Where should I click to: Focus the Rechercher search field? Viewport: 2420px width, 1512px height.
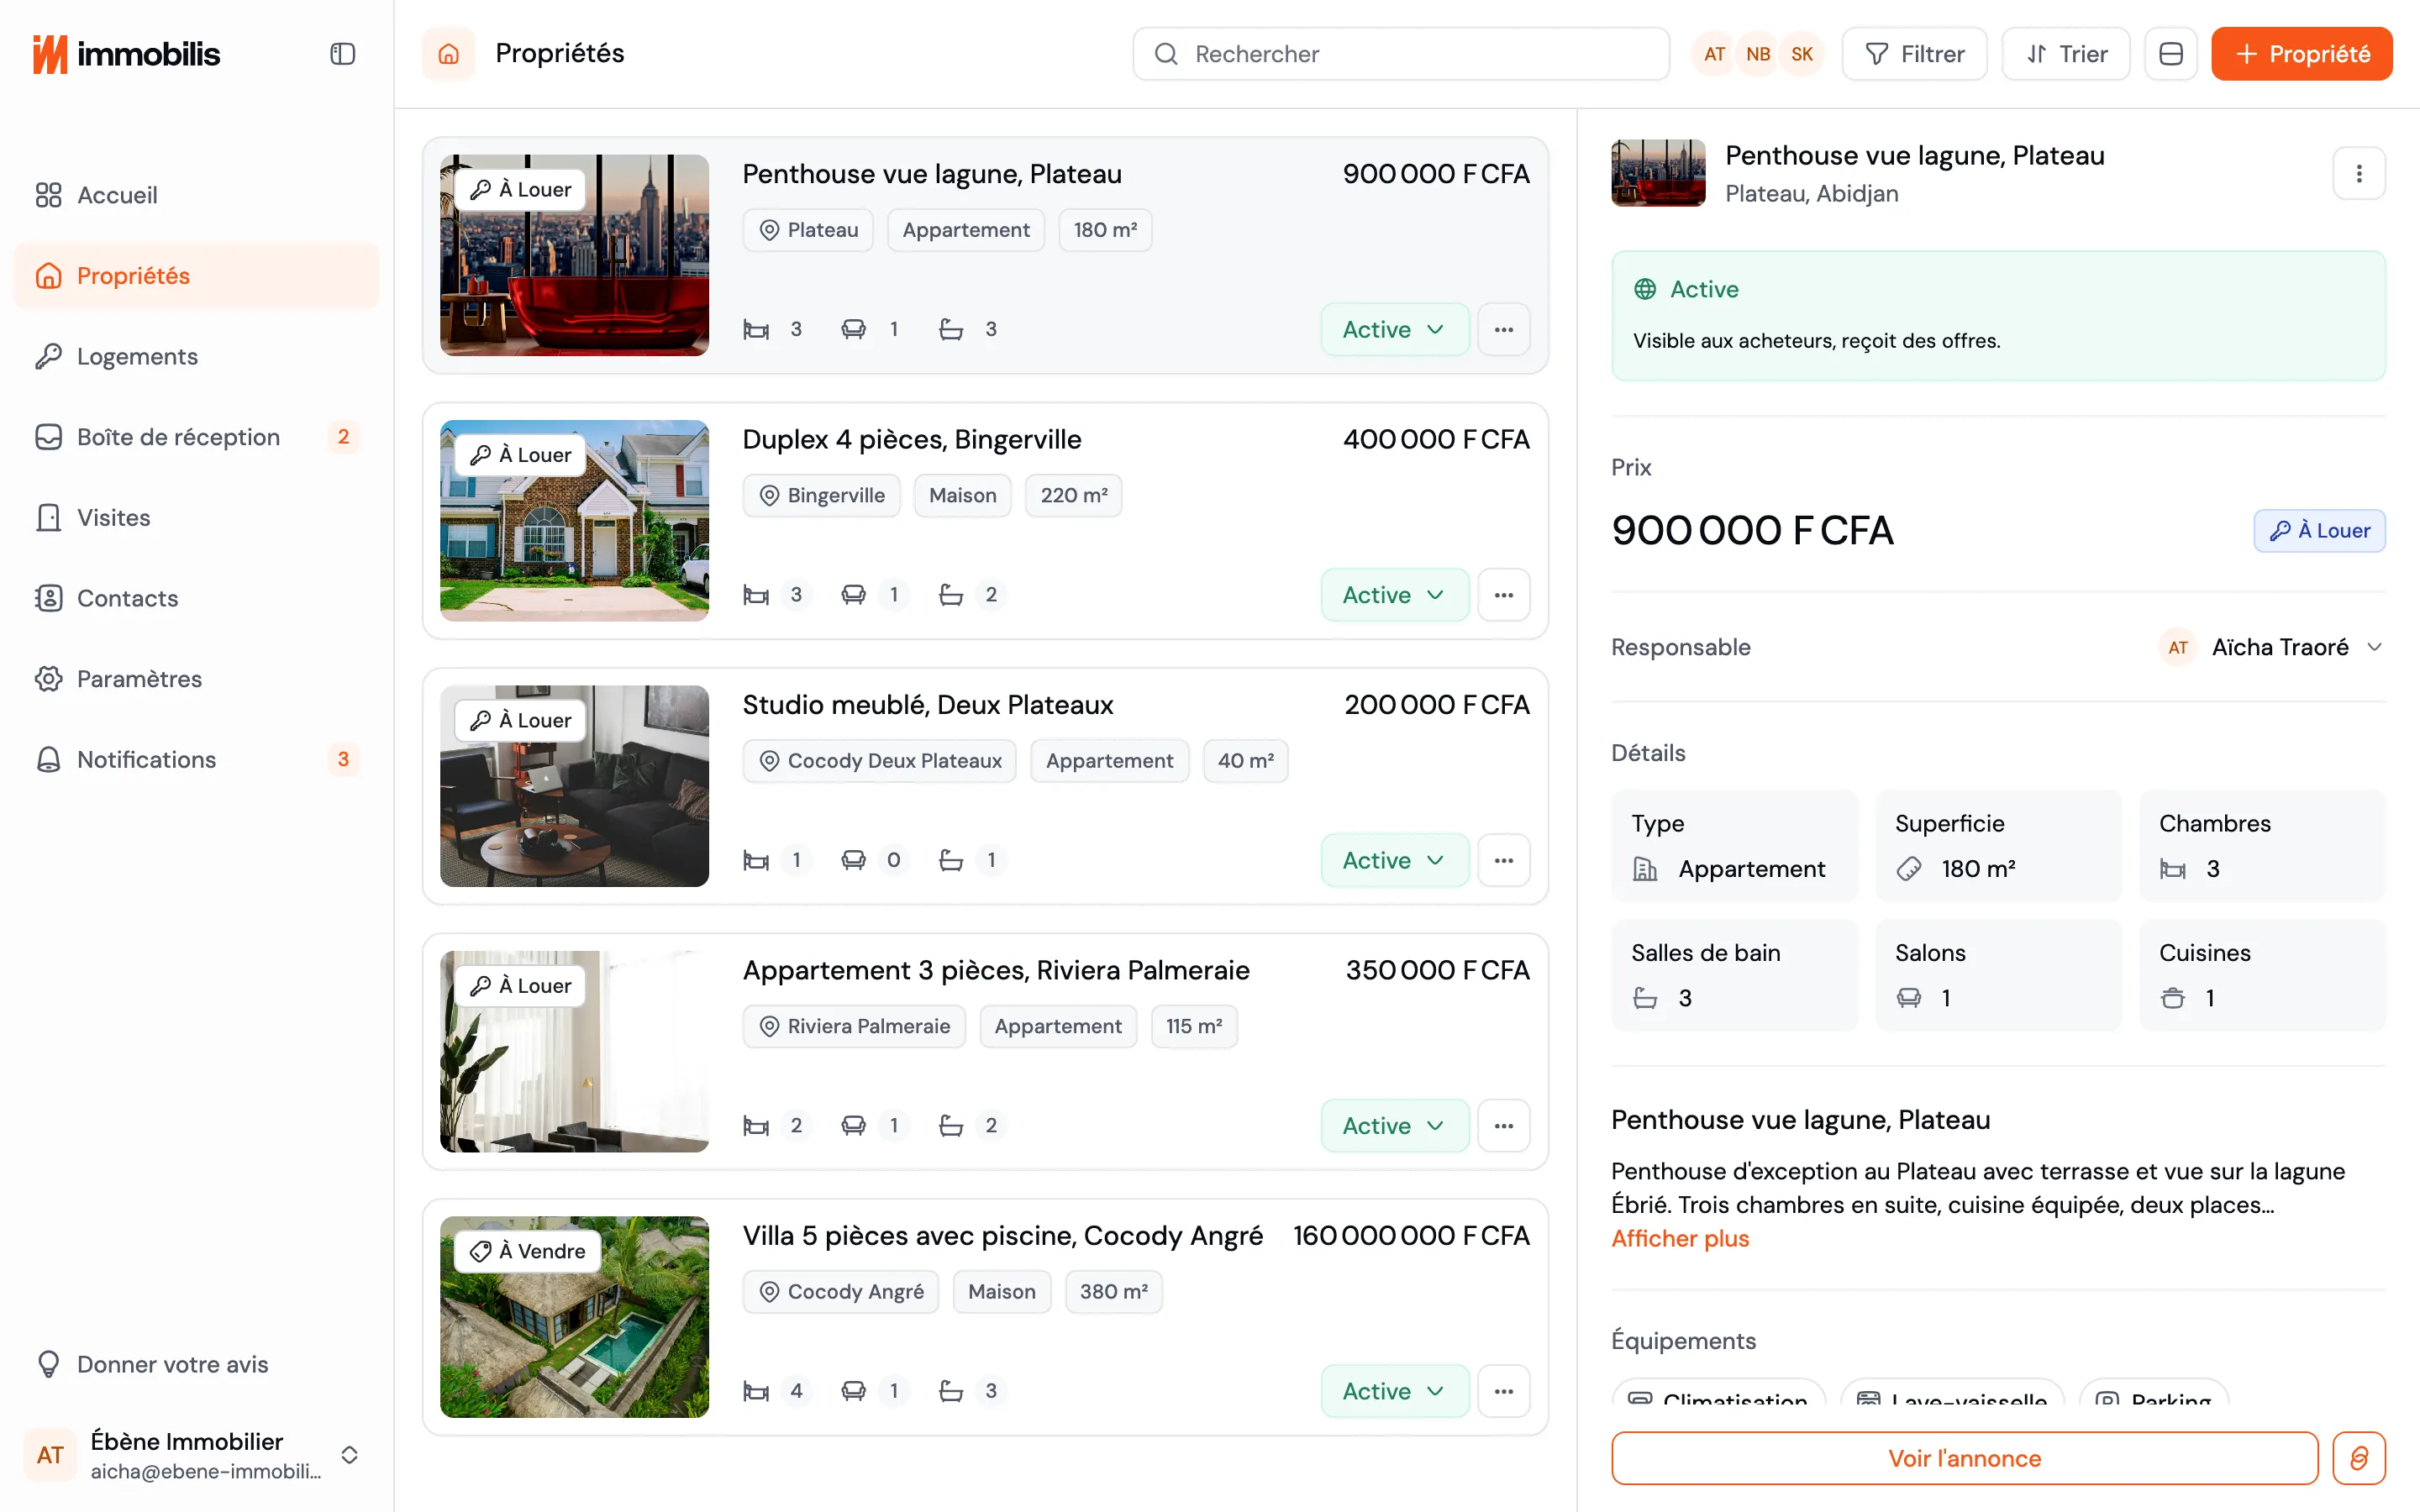pyautogui.click(x=1401, y=54)
